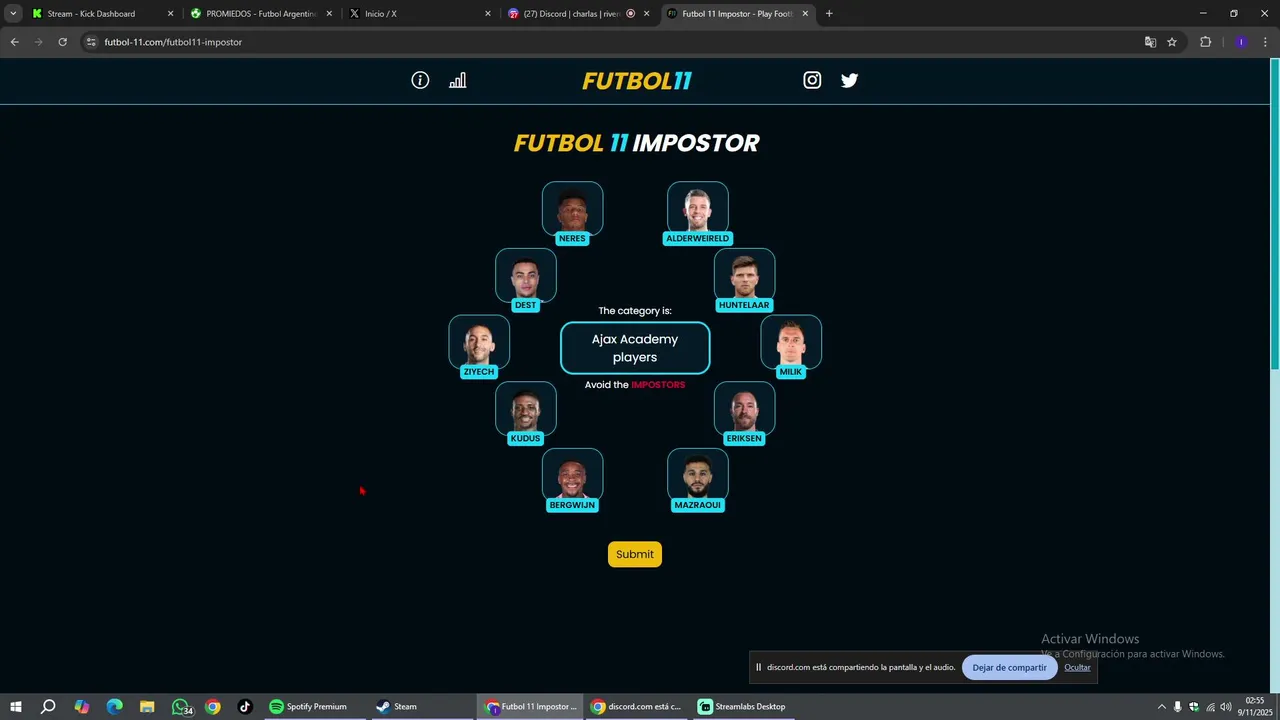Close the Inicio / X tab
1280x720 pixels.
[x=488, y=14]
